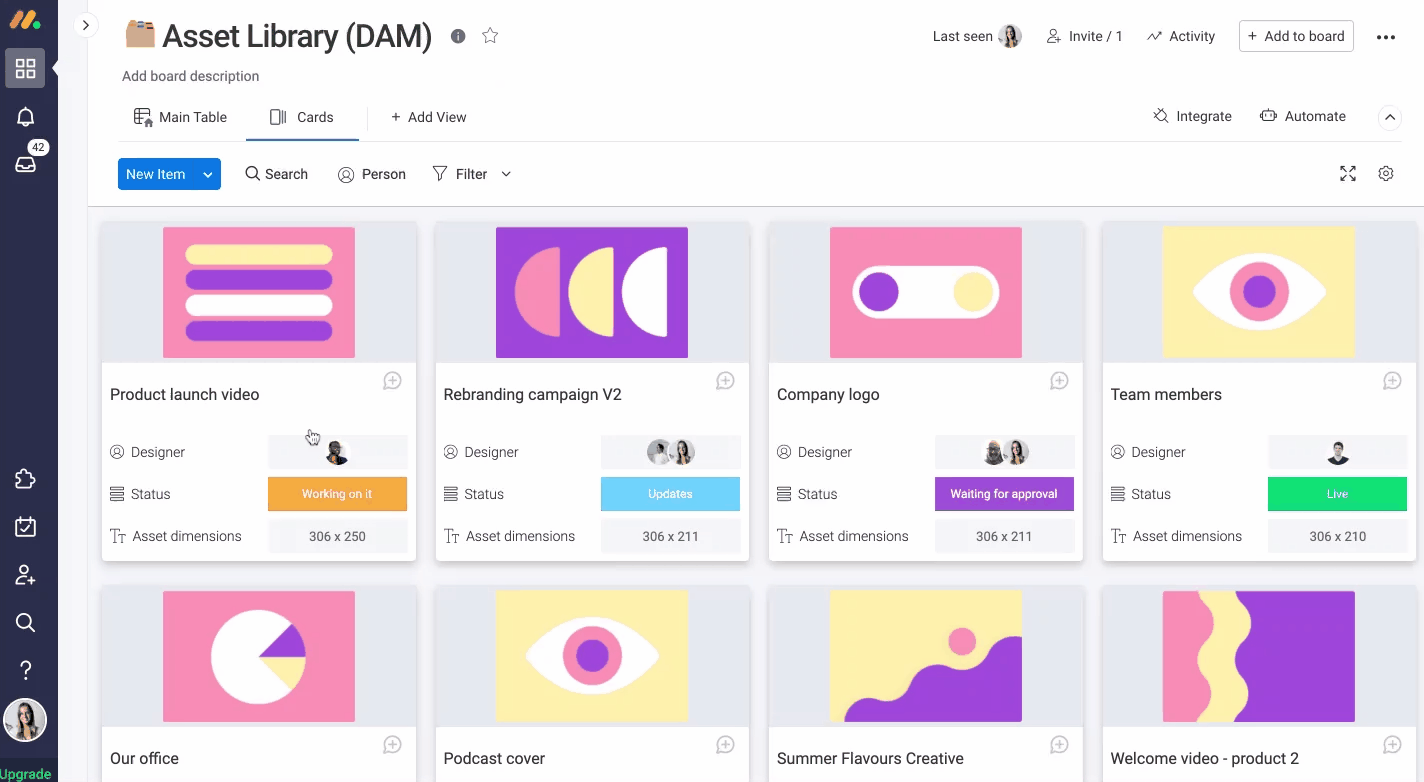Viewport: 1424px width, 782px height.
Task: Collapse the board header with chevron up
Action: [1390, 117]
